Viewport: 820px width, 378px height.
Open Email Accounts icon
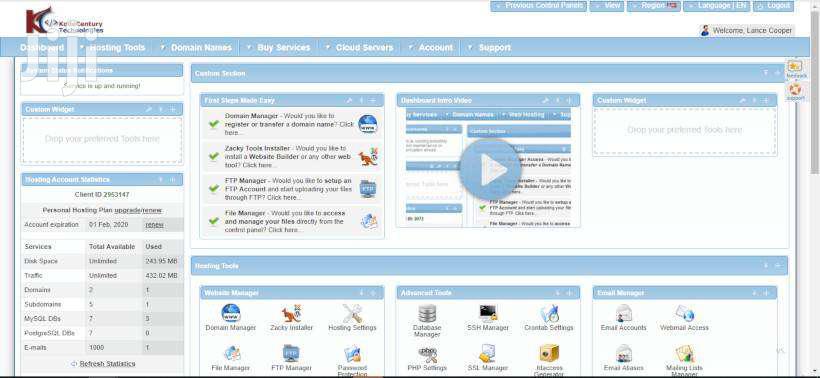click(624, 313)
